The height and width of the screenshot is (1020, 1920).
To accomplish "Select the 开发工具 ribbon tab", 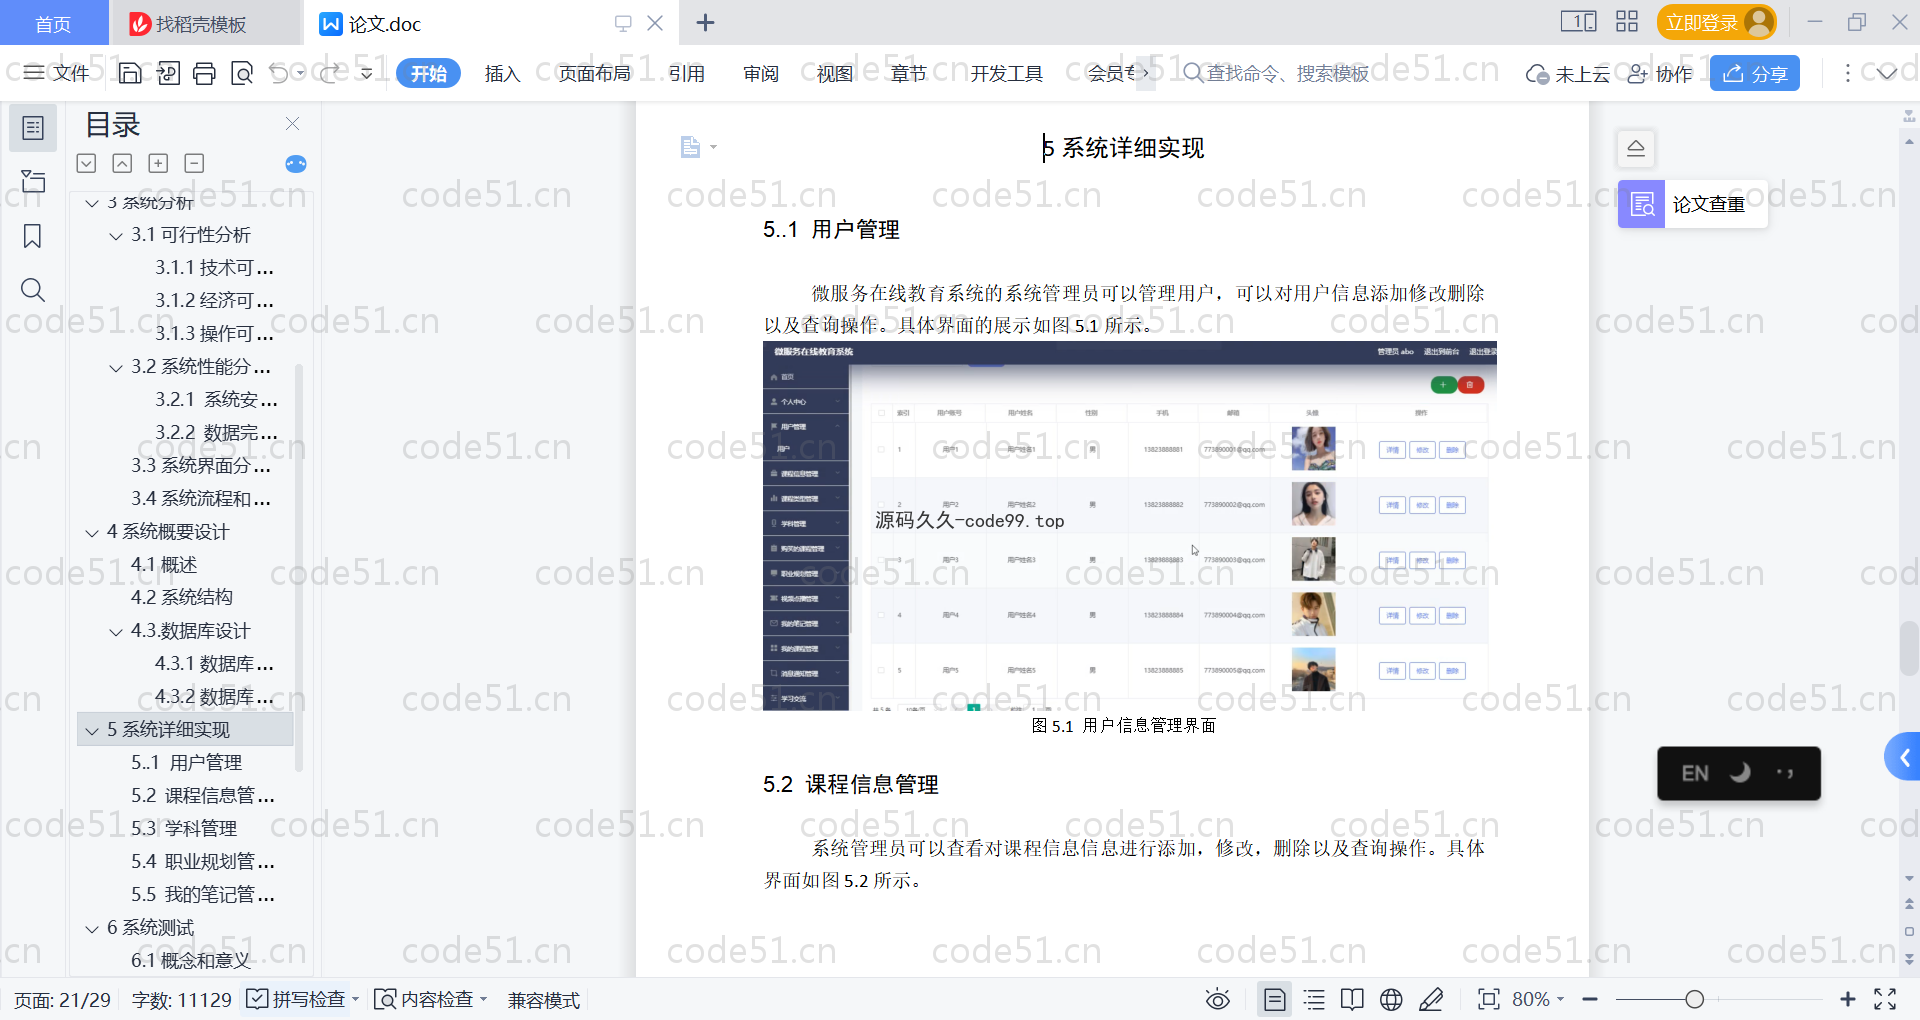I will click(x=1006, y=73).
